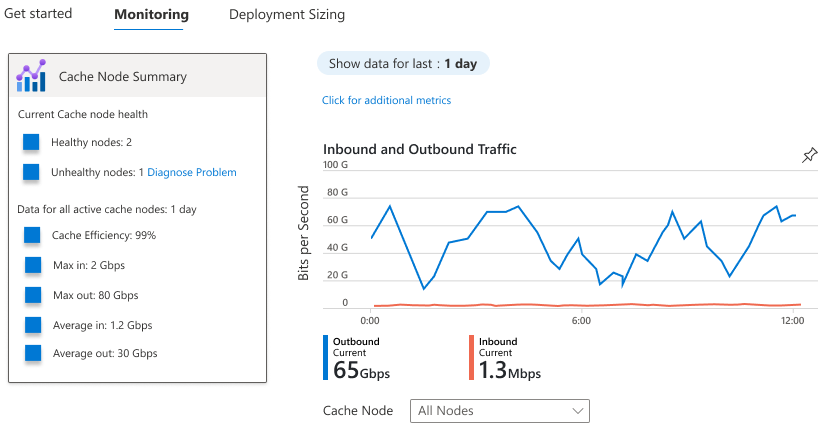The height and width of the screenshot is (428, 824).
Task: Click the chevron in All Nodes combo box
Action: 577,410
